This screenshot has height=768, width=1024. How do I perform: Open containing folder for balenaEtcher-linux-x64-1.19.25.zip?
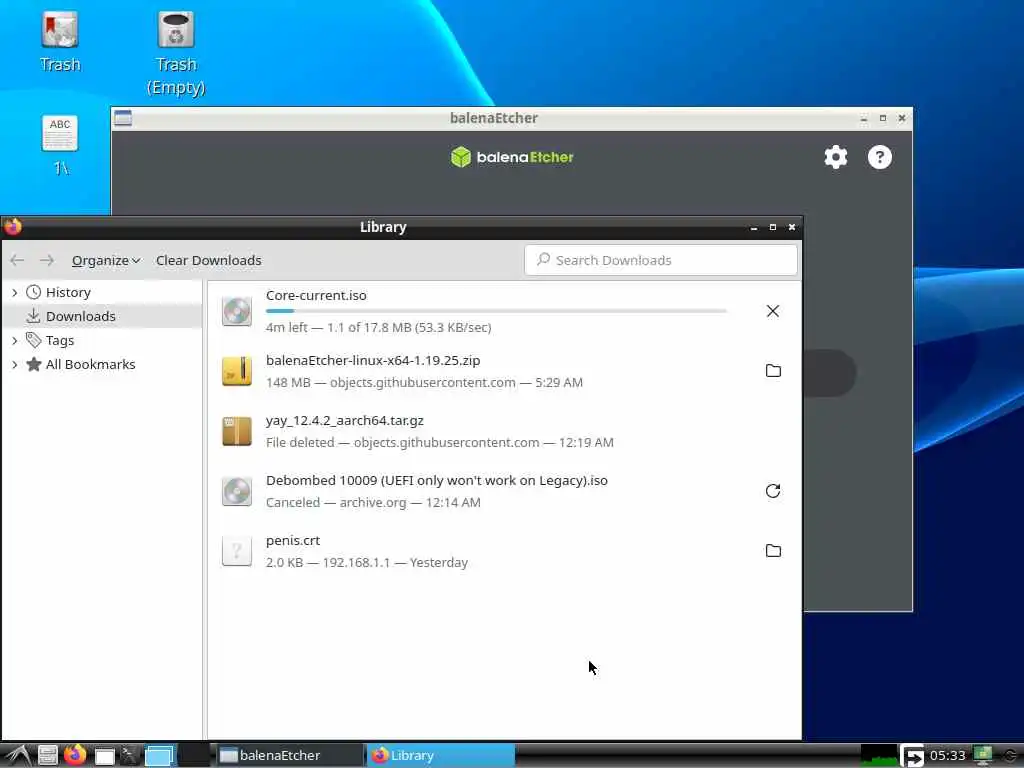pos(773,371)
